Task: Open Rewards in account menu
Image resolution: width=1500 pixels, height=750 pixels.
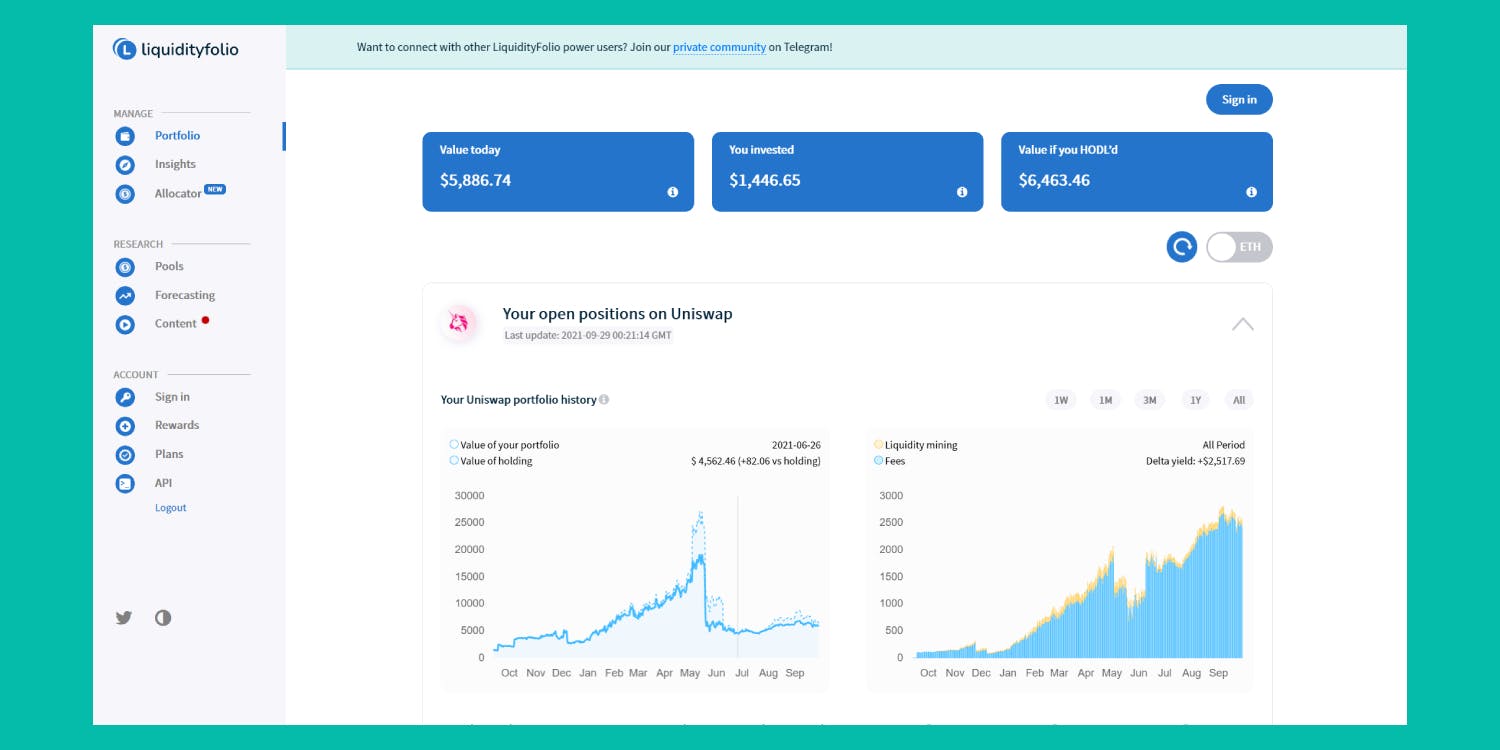Action: tap(177, 426)
